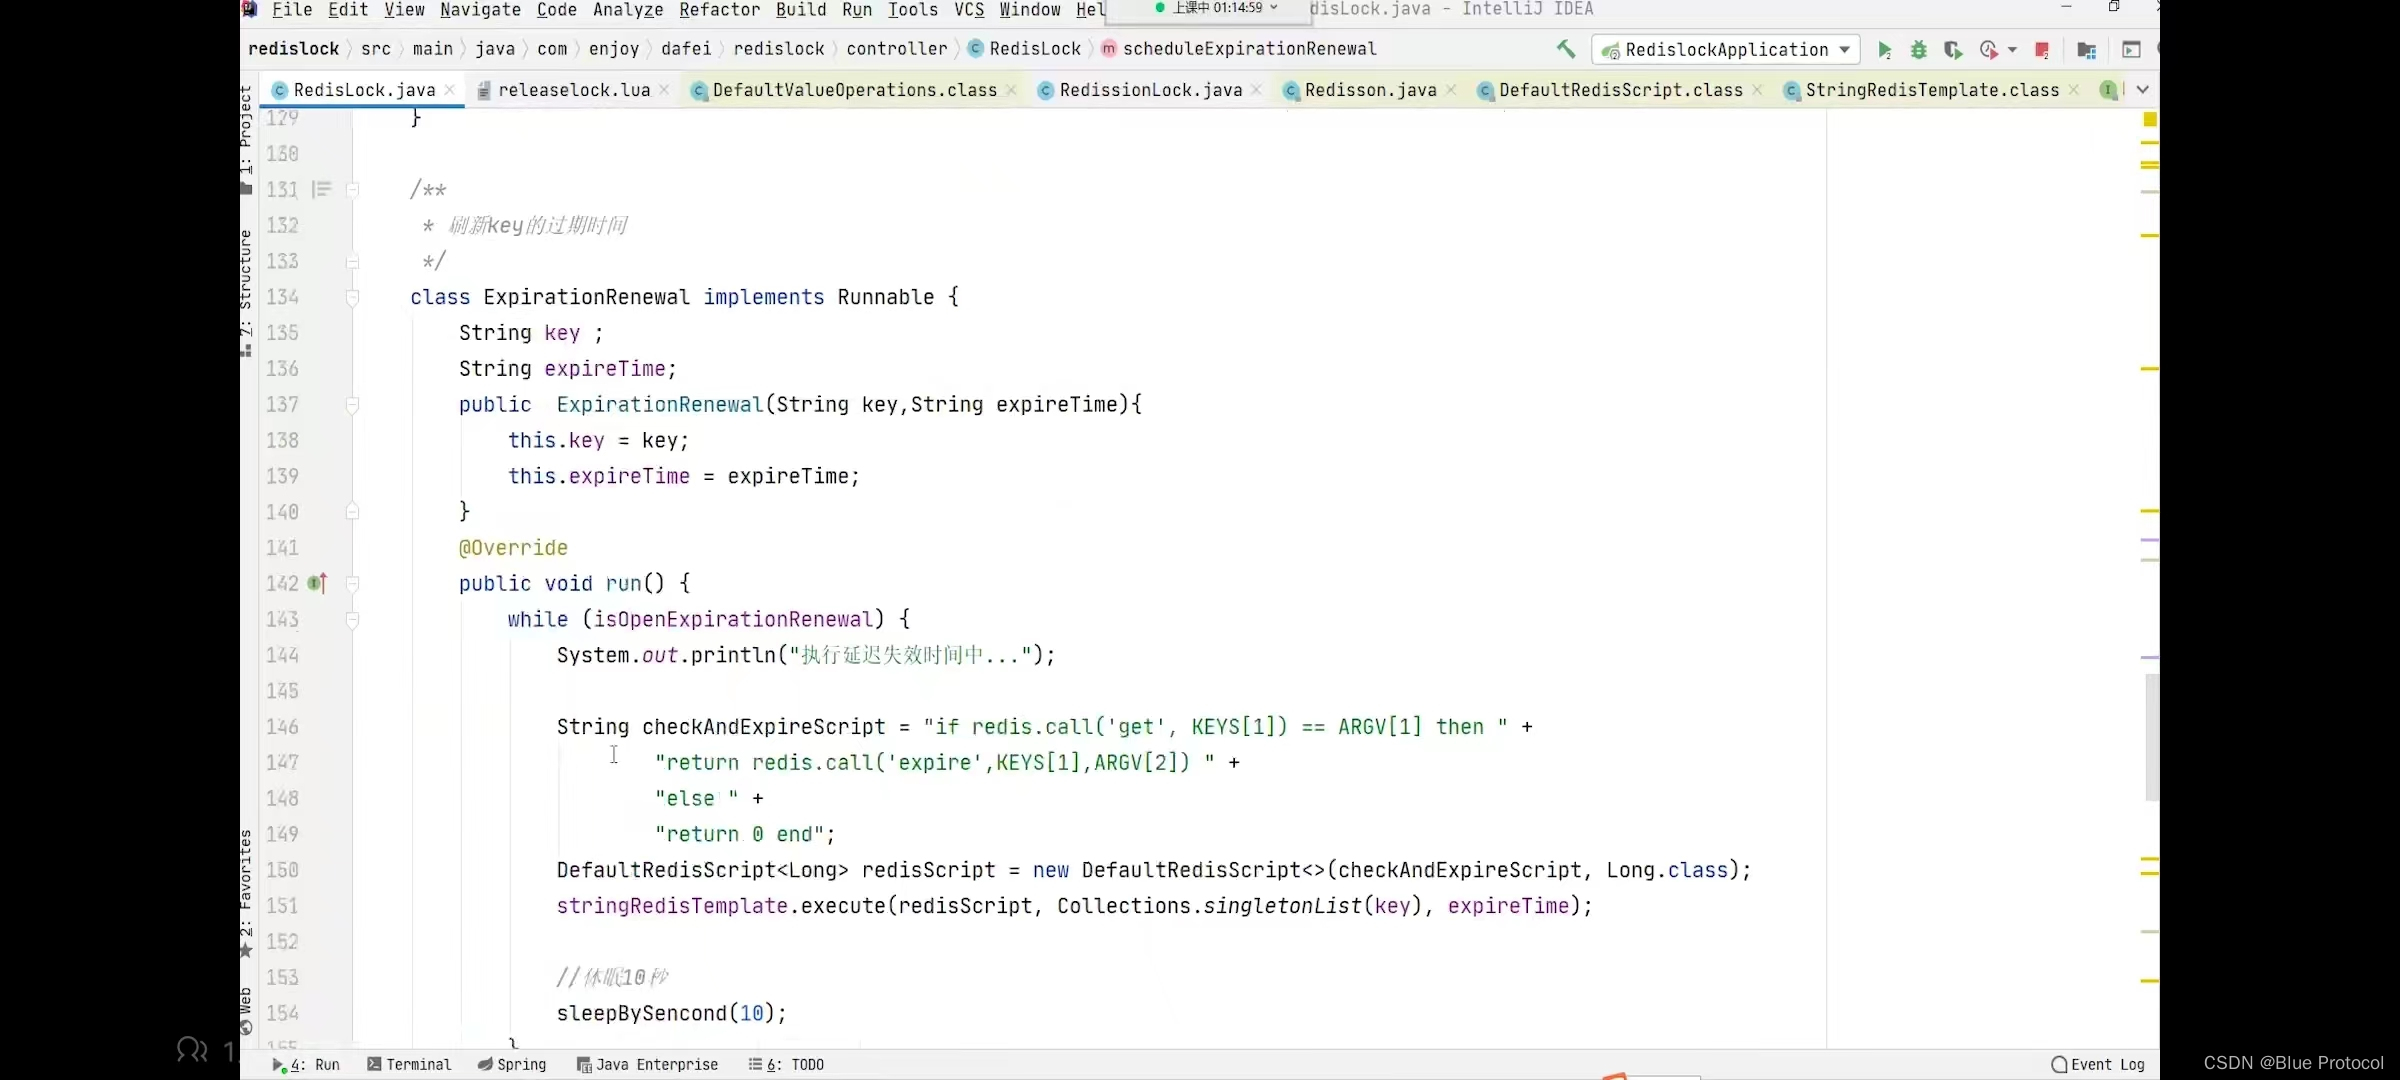Open the Spring tool window
This screenshot has width=2400, height=1080.
pos(512,1065)
